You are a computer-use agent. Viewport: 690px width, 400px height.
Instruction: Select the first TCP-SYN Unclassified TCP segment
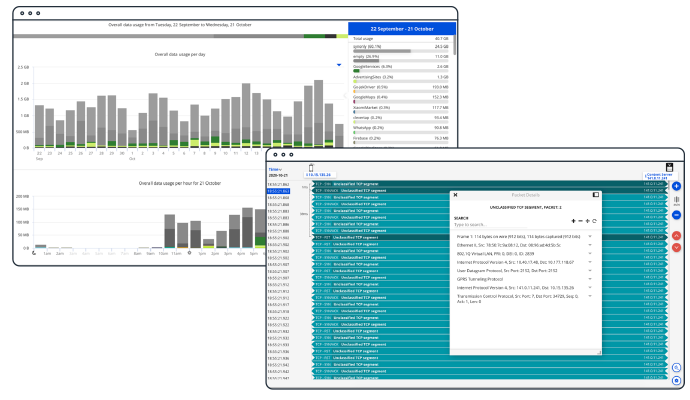[488, 184]
